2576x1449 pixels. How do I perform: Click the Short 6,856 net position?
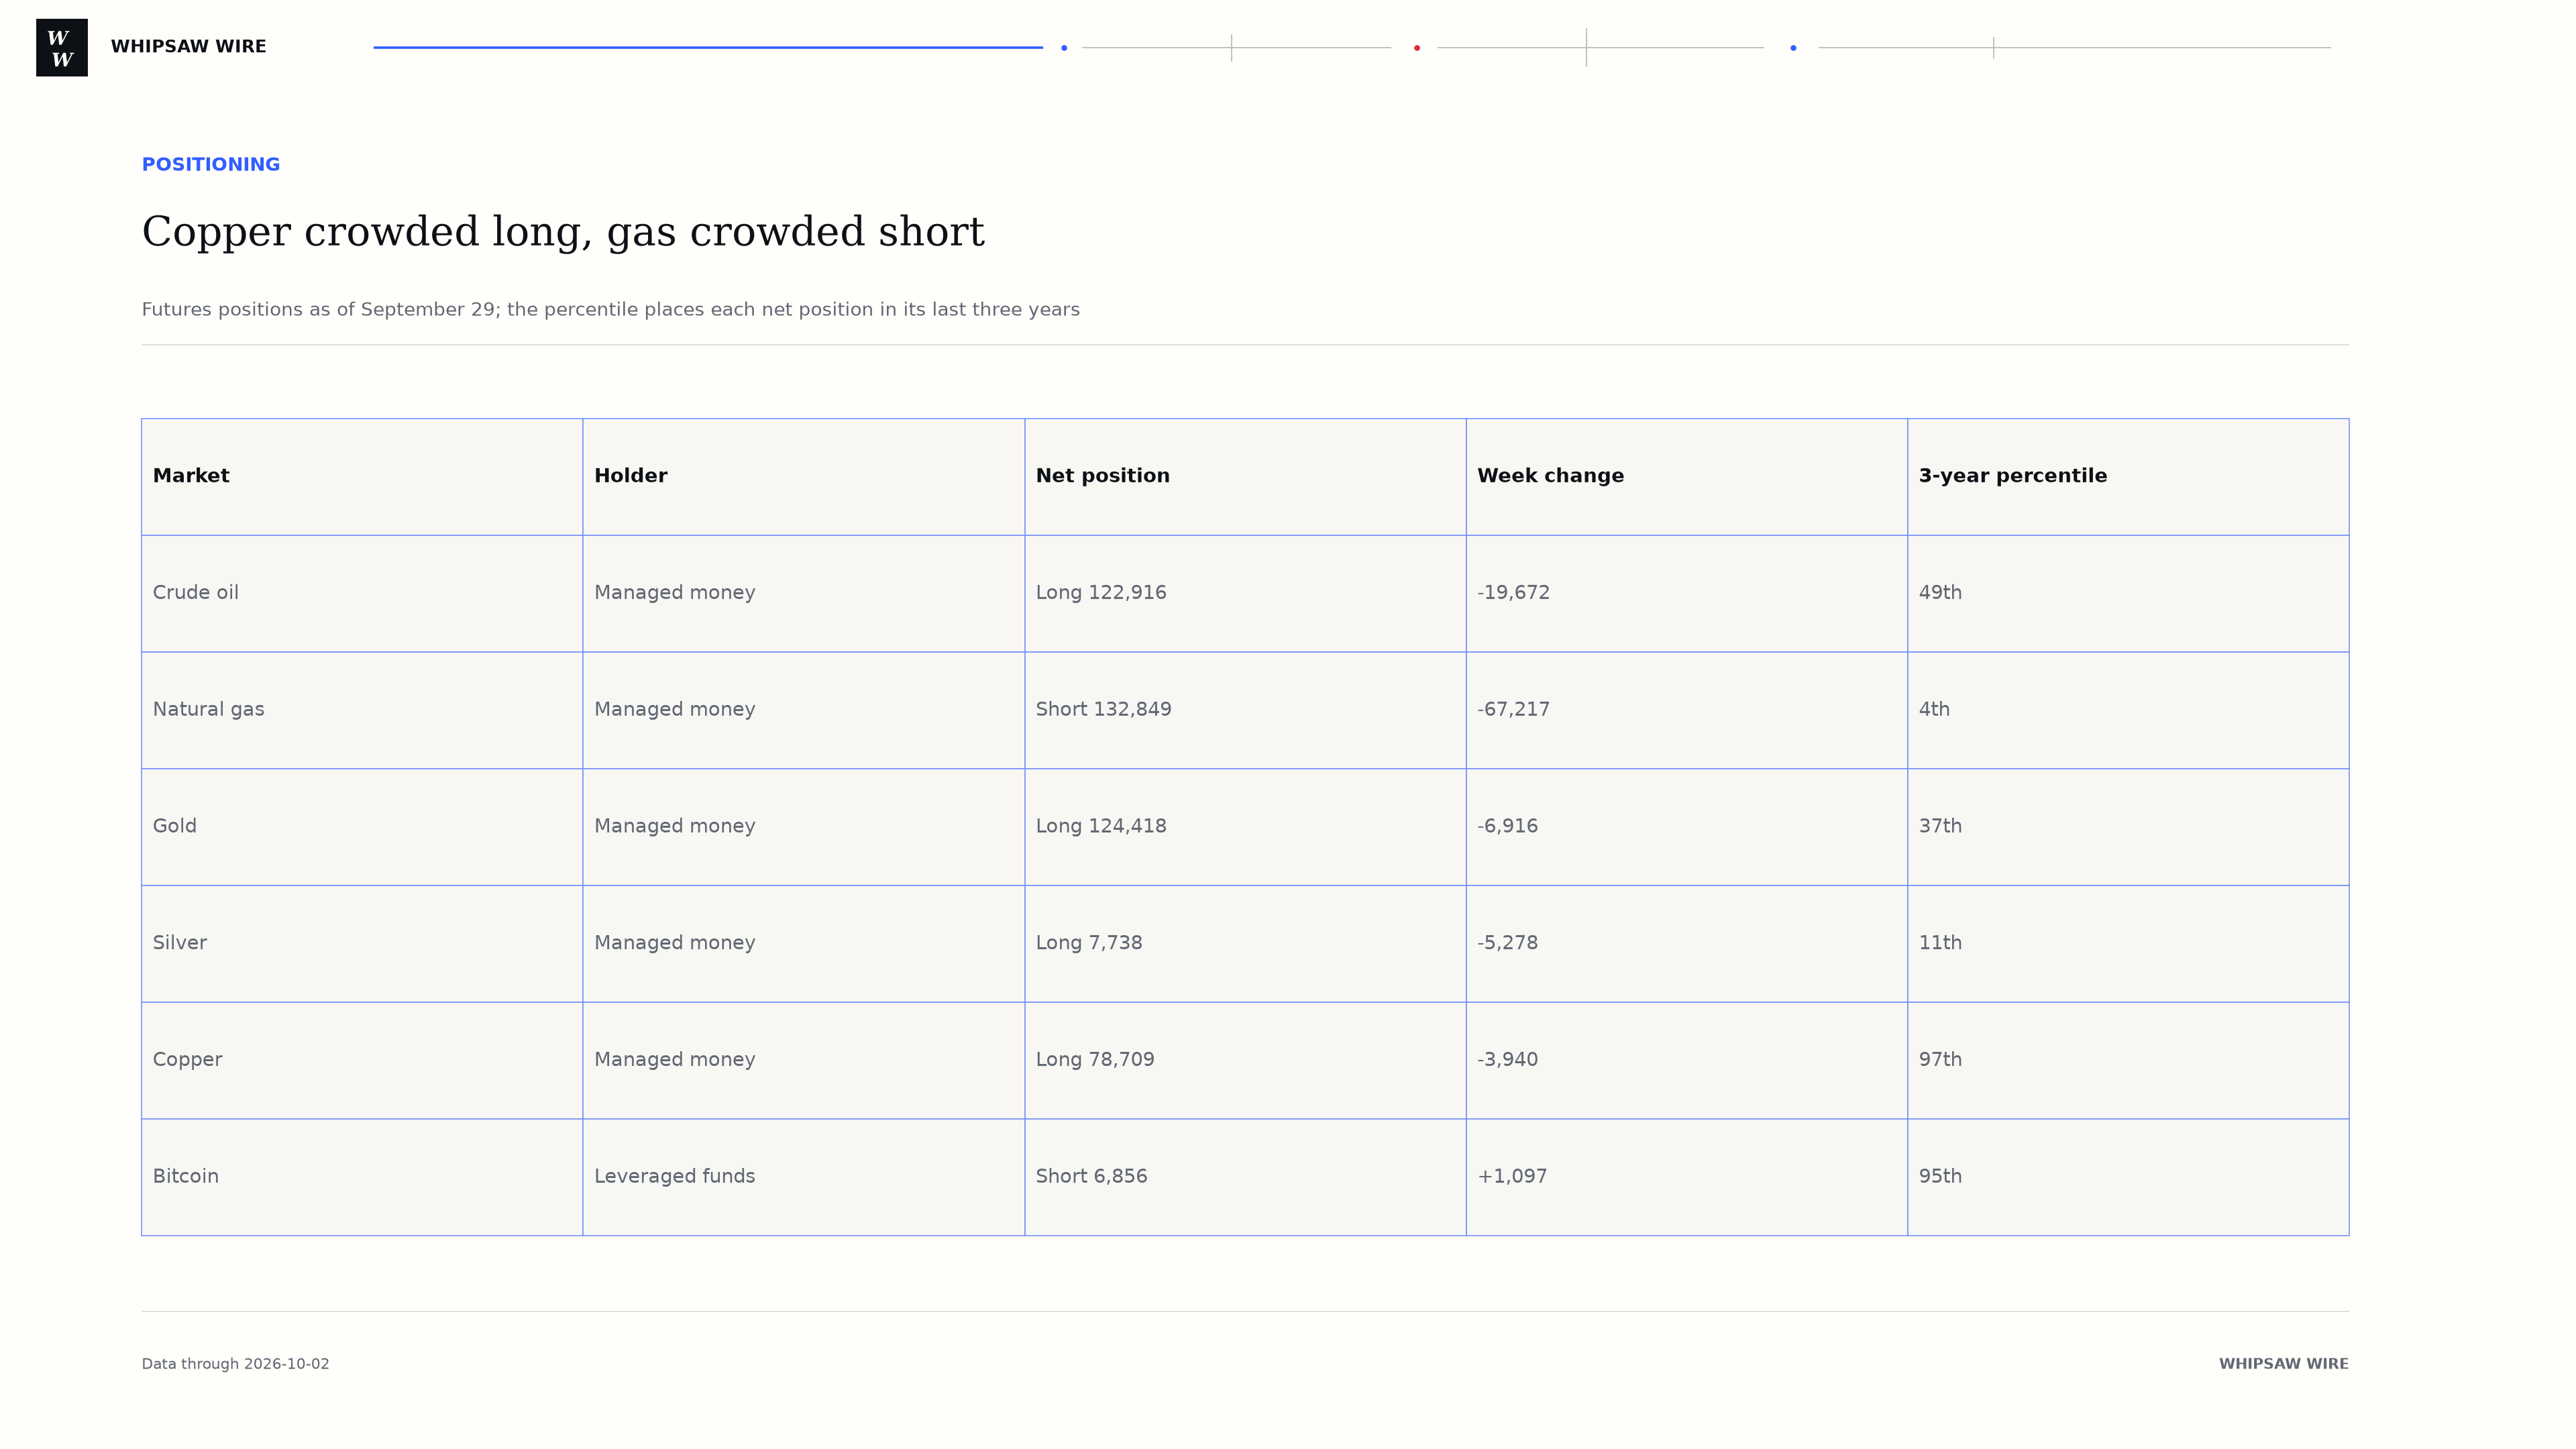pos(1092,1177)
